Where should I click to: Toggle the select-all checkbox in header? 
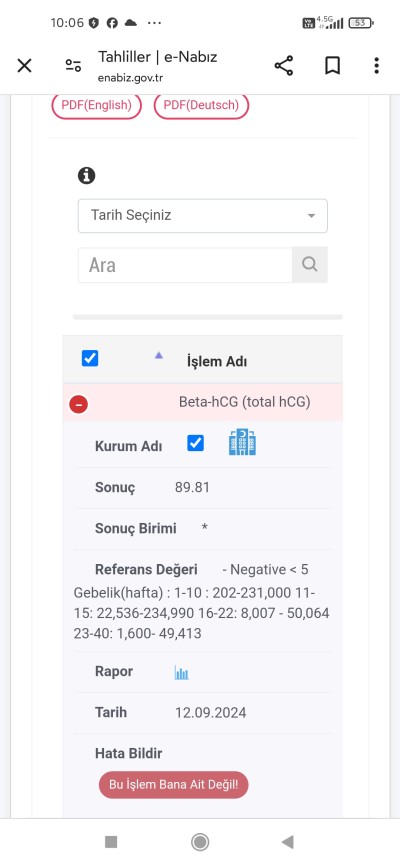pyautogui.click(x=90, y=358)
